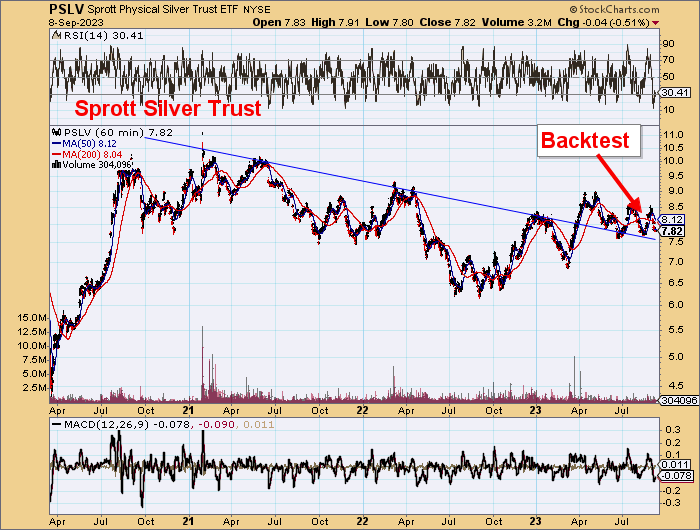Viewport: 700px width, 530px height.
Task: Click the RSI 30.41 axis marker
Action: 676,93
